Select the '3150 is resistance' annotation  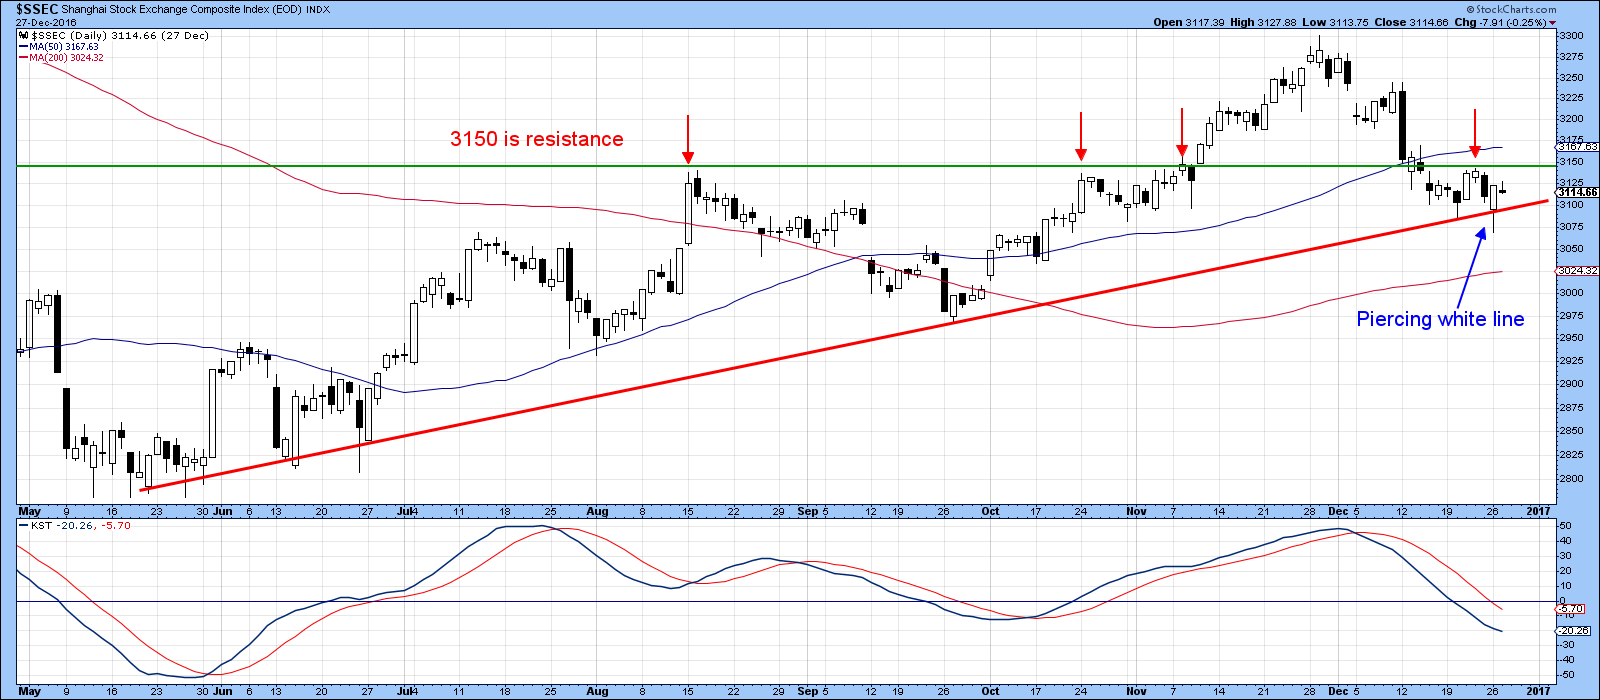click(x=536, y=139)
